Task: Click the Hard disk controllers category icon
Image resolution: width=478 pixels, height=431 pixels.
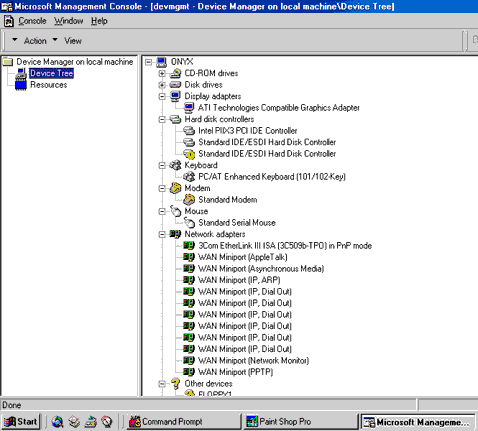Action: tap(175, 119)
